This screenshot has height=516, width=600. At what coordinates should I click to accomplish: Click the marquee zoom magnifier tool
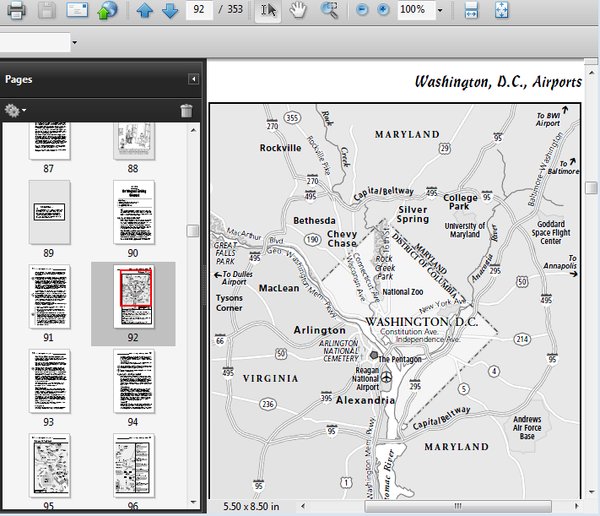click(329, 11)
